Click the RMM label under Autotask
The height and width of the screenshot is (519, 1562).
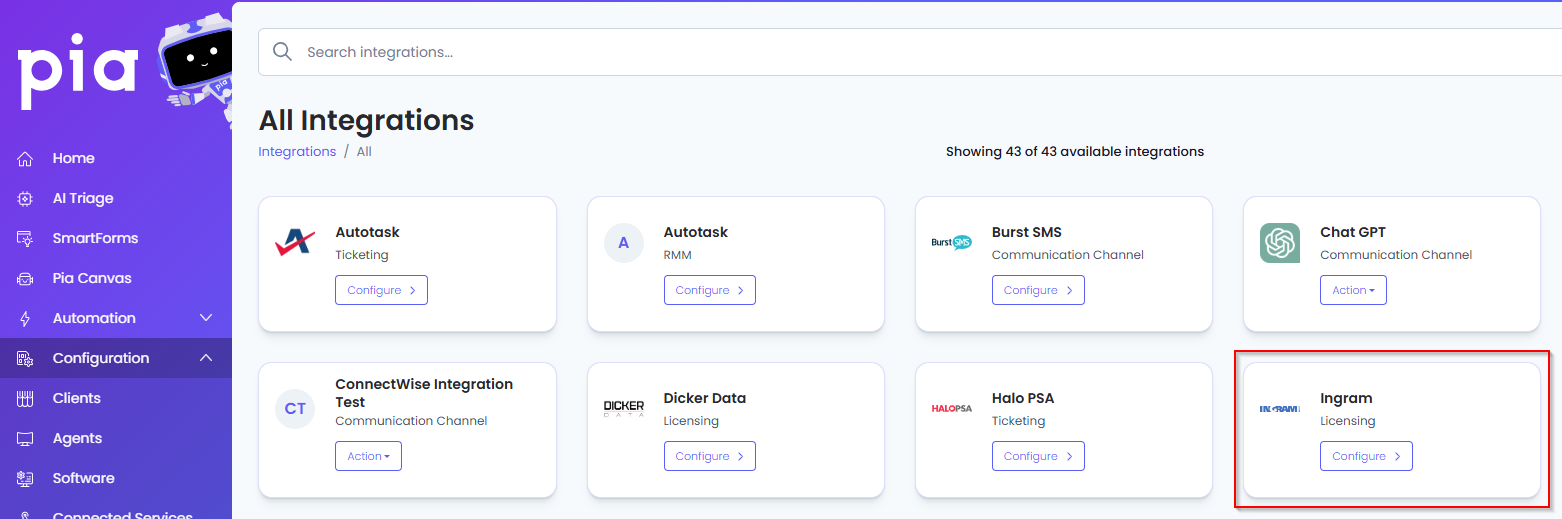coord(678,255)
